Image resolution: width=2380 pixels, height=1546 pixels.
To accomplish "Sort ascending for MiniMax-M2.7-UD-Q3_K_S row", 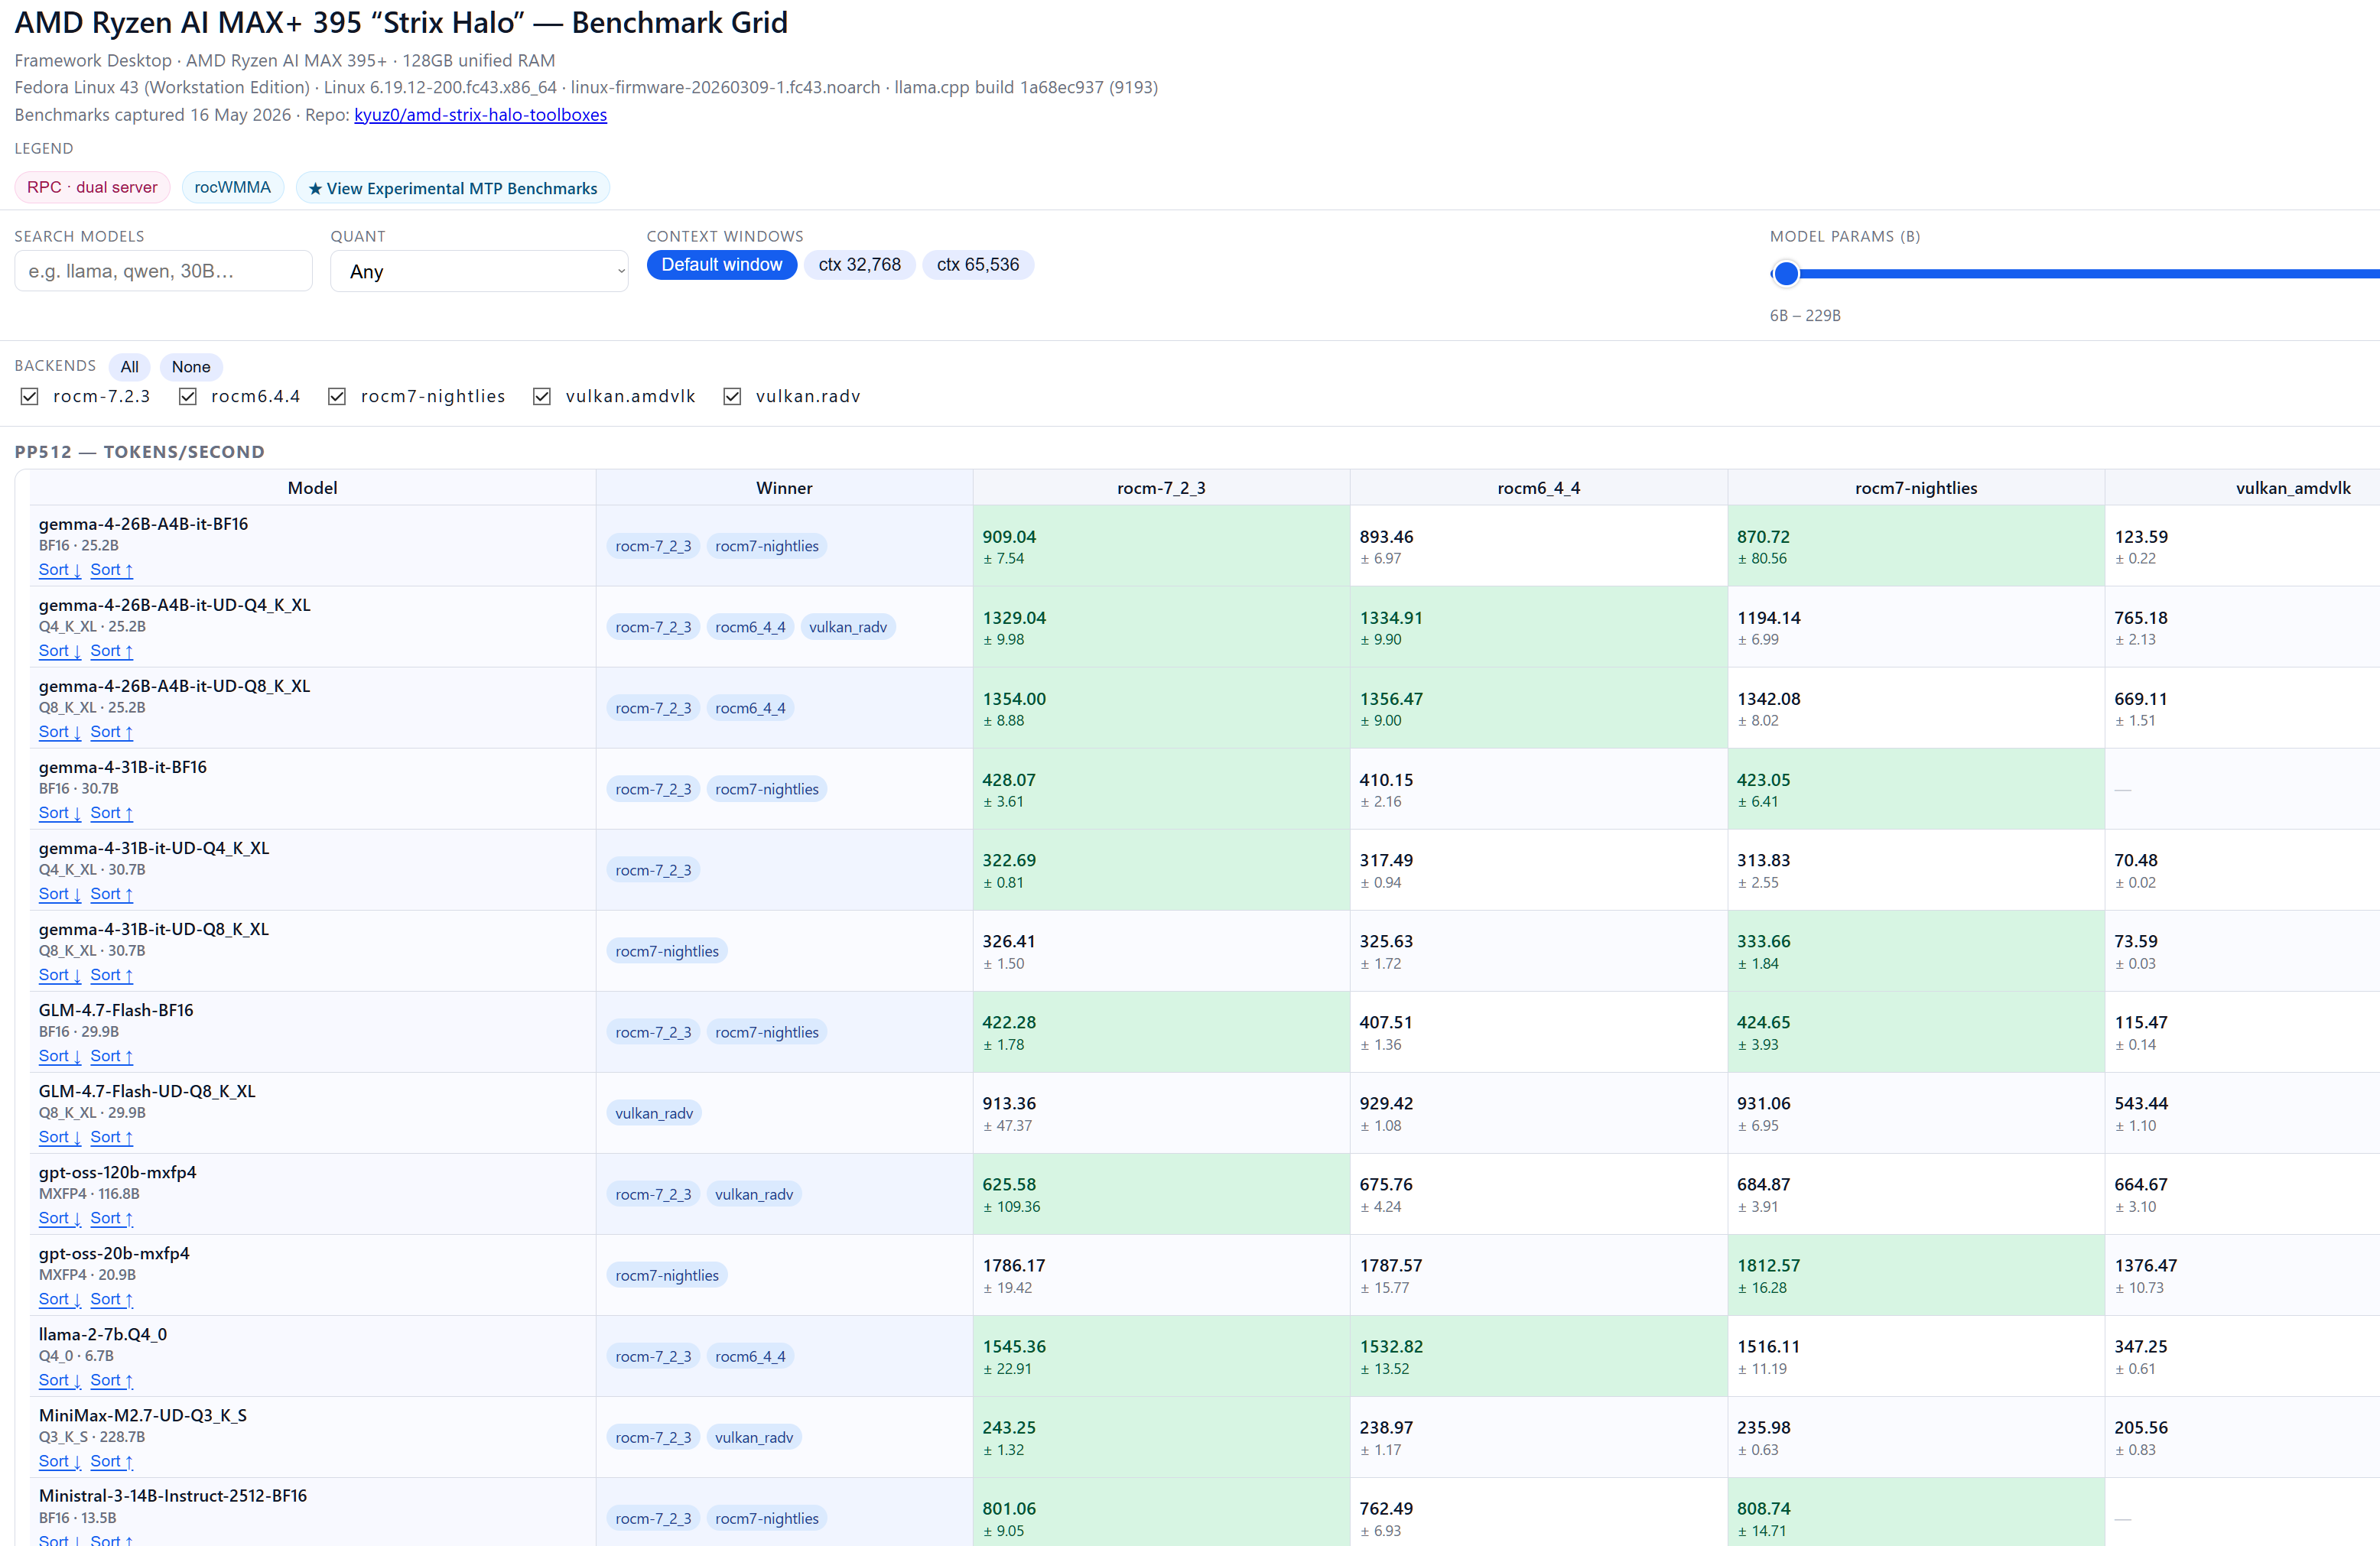I will tap(111, 1461).
